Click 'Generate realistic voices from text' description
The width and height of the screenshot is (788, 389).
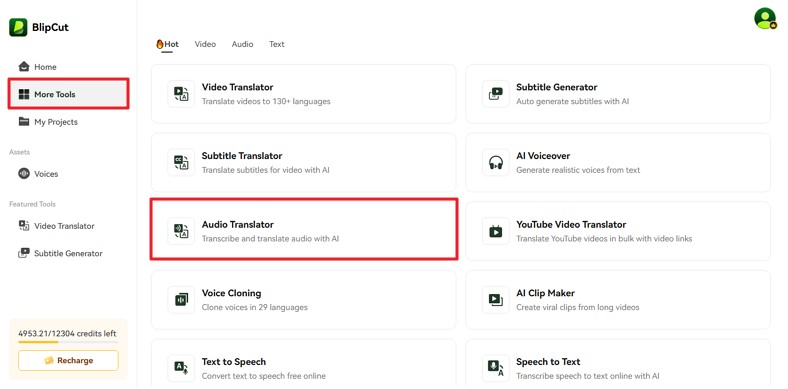578,170
